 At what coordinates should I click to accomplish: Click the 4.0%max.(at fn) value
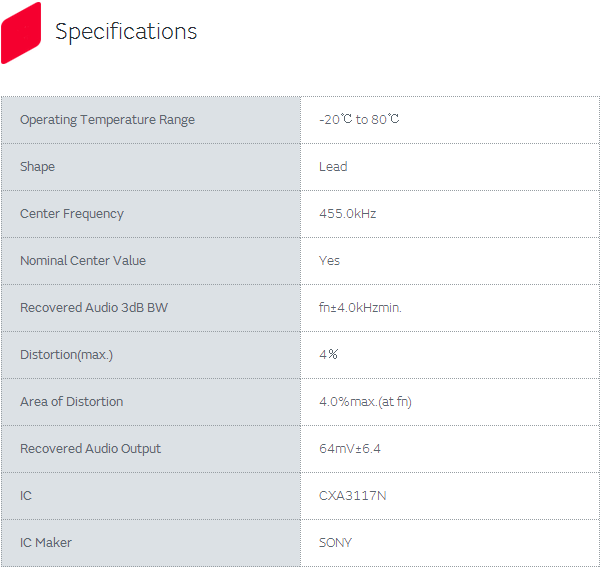click(x=365, y=402)
